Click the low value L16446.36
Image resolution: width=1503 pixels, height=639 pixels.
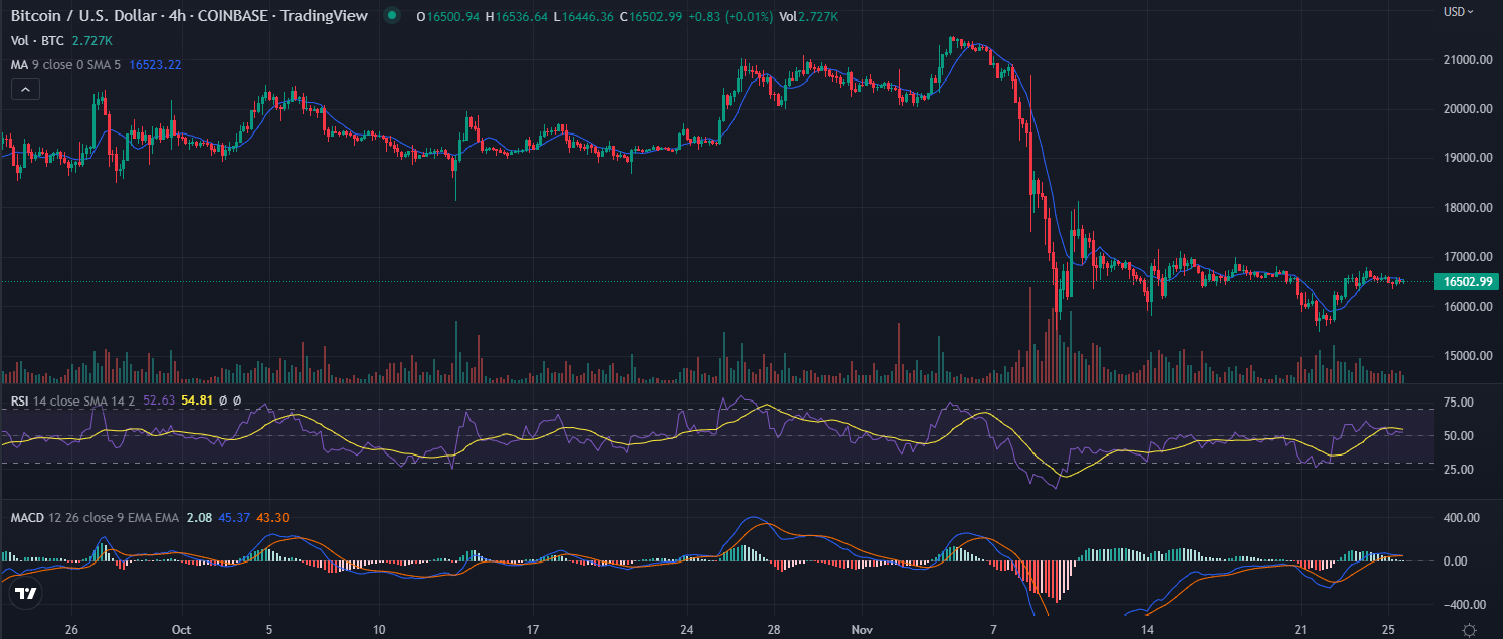click(584, 17)
